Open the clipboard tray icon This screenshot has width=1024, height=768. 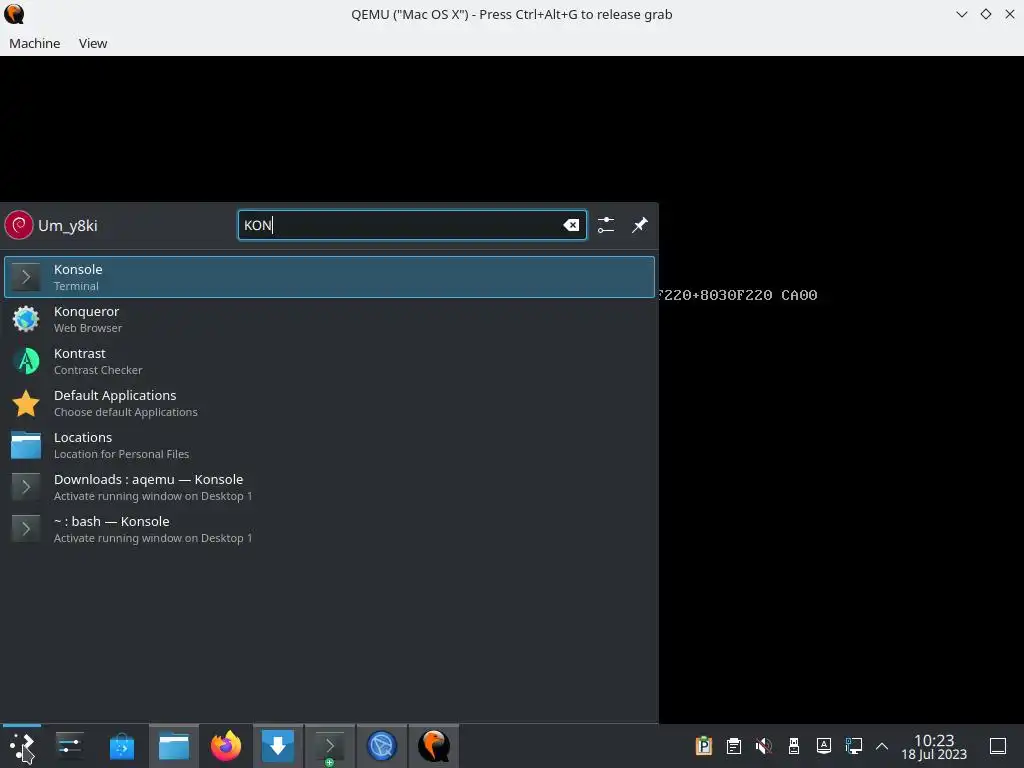pos(733,746)
